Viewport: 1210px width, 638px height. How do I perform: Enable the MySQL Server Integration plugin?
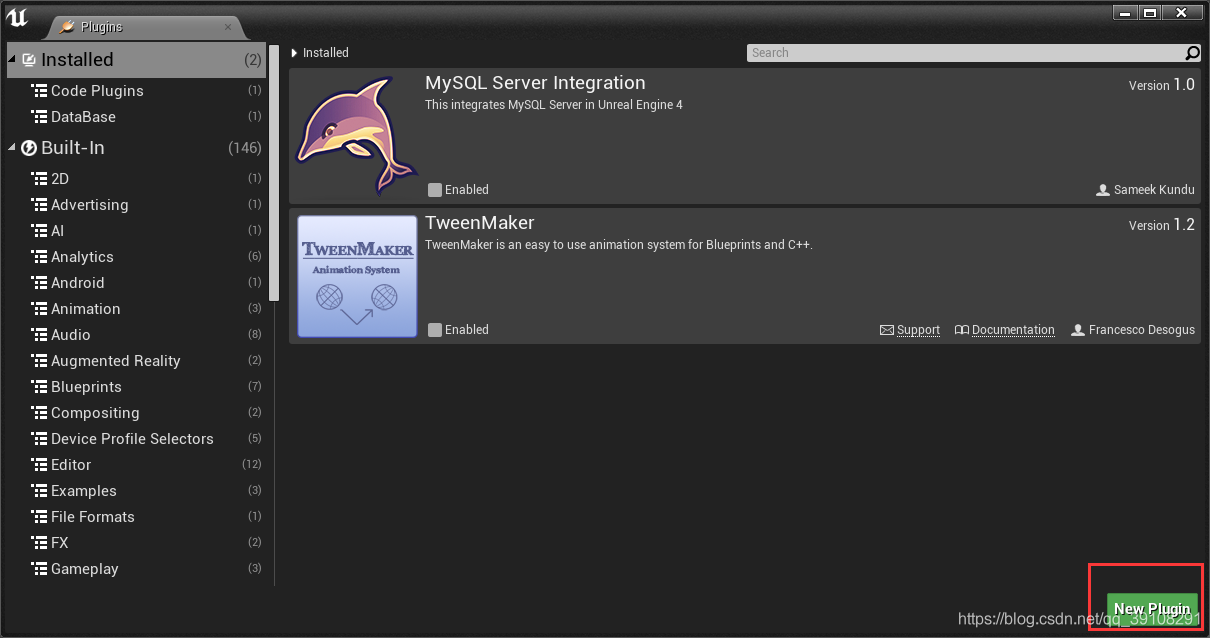click(434, 190)
